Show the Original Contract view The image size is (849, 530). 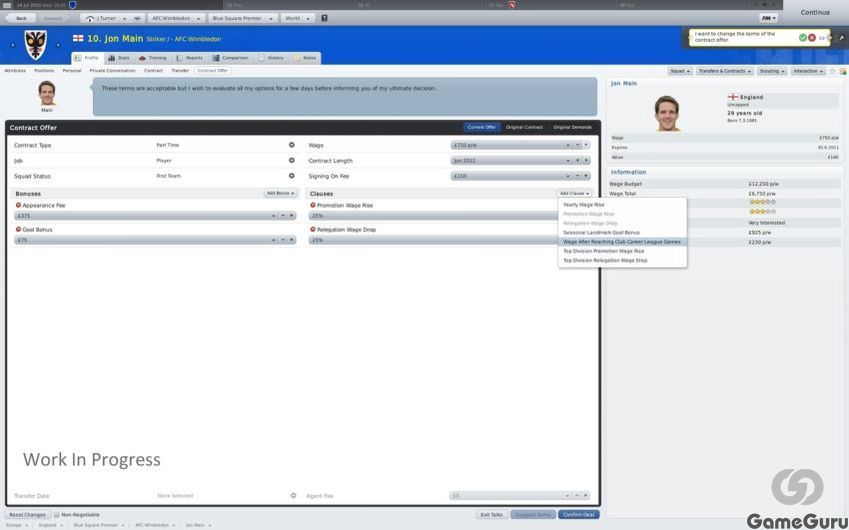click(524, 127)
